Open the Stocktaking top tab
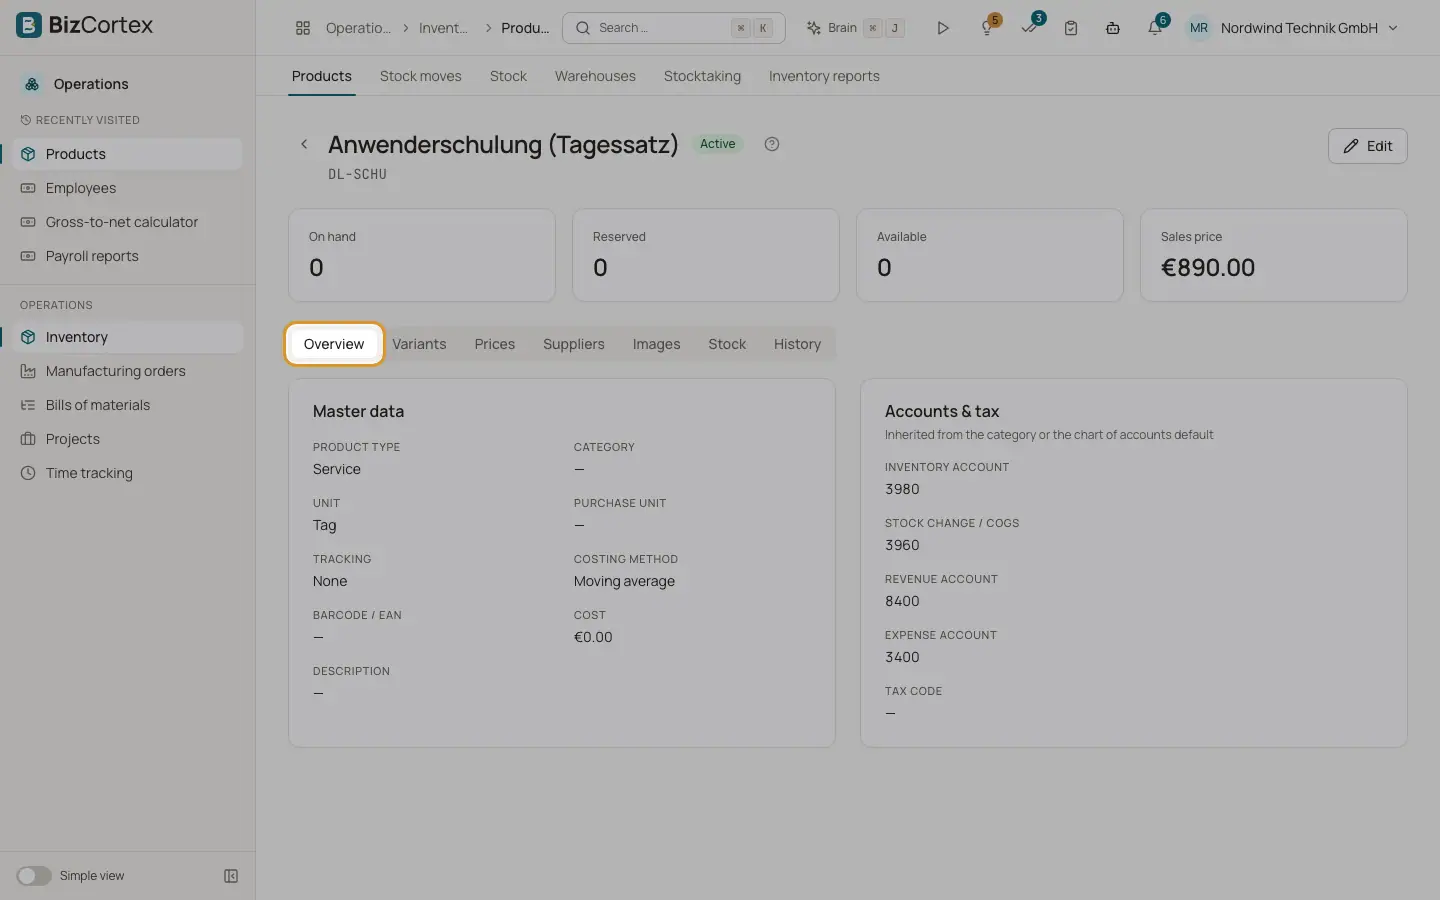1440x900 pixels. tap(702, 76)
